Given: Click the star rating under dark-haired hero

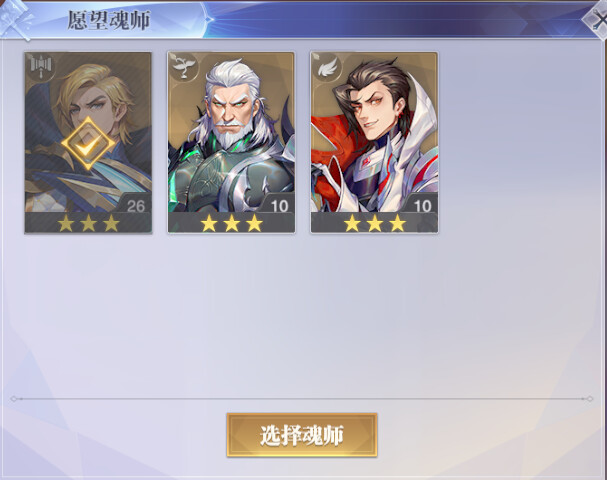Looking at the screenshot, I should 375,223.
